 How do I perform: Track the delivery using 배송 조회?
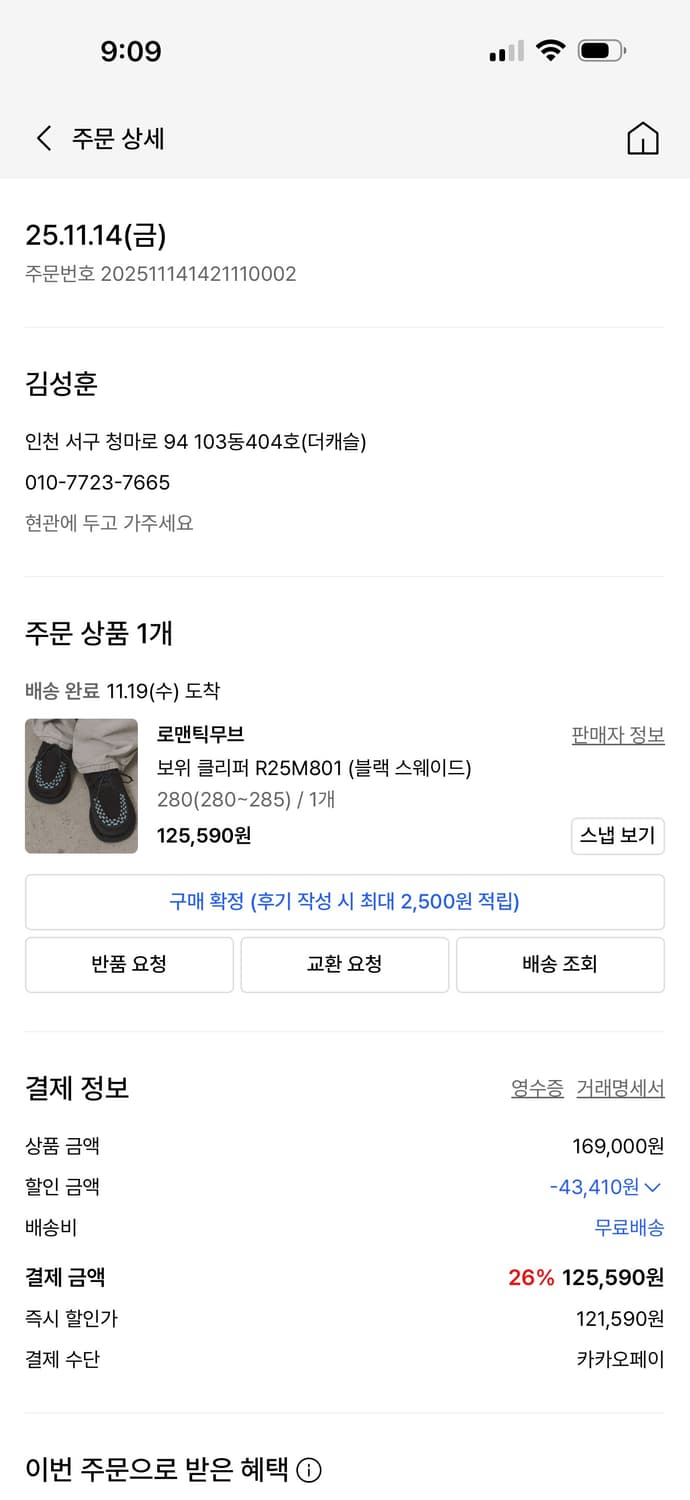[560, 964]
